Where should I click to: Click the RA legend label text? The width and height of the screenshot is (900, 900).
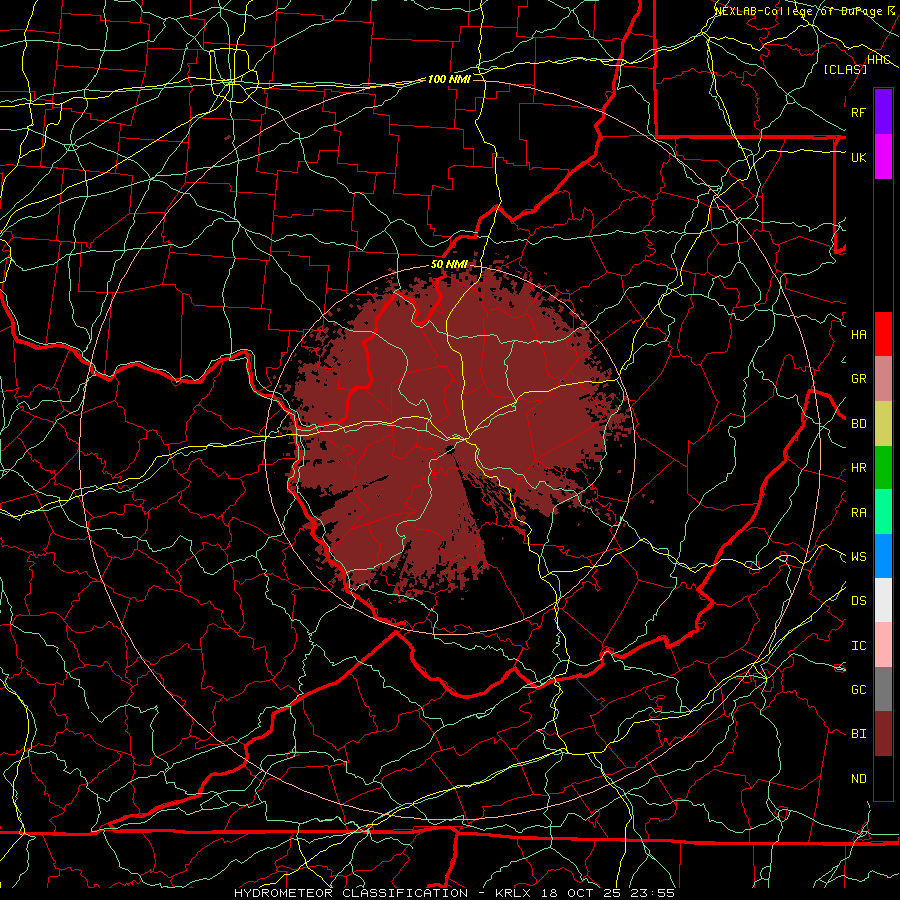858,513
